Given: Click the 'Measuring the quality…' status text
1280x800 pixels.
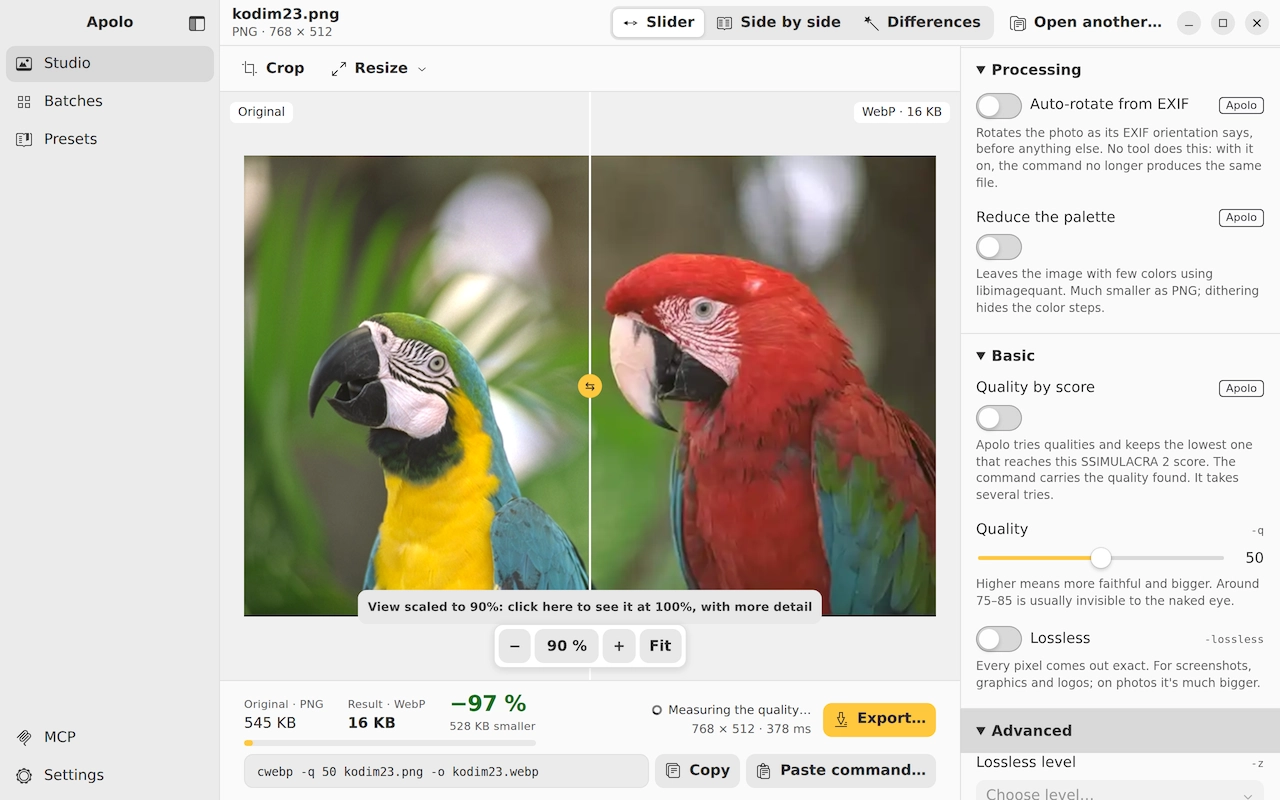Looking at the screenshot, I should [x=739, y=710].
